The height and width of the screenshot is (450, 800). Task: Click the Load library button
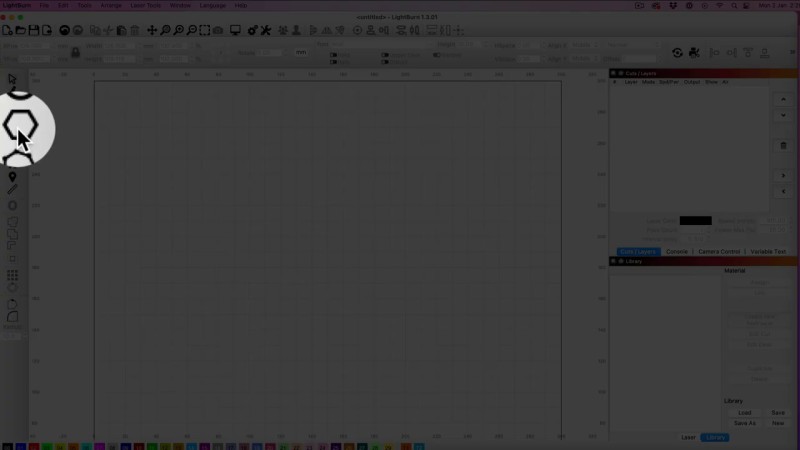click(x=745, y=412)
